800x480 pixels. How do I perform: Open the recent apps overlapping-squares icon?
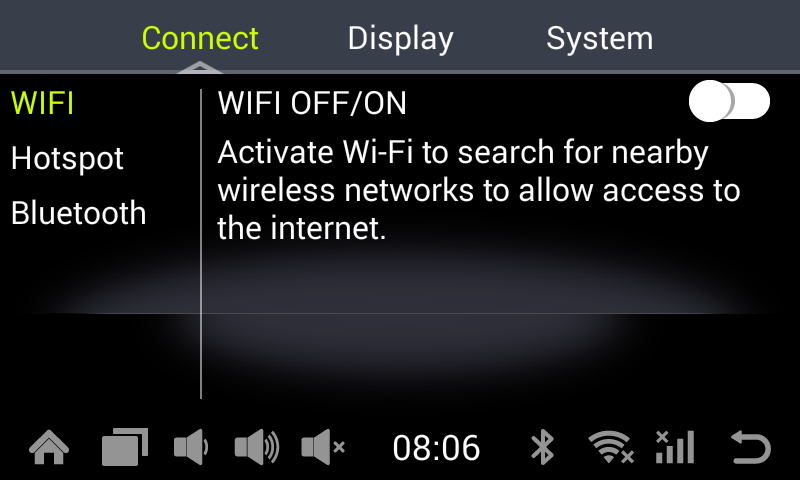(125, 447)
